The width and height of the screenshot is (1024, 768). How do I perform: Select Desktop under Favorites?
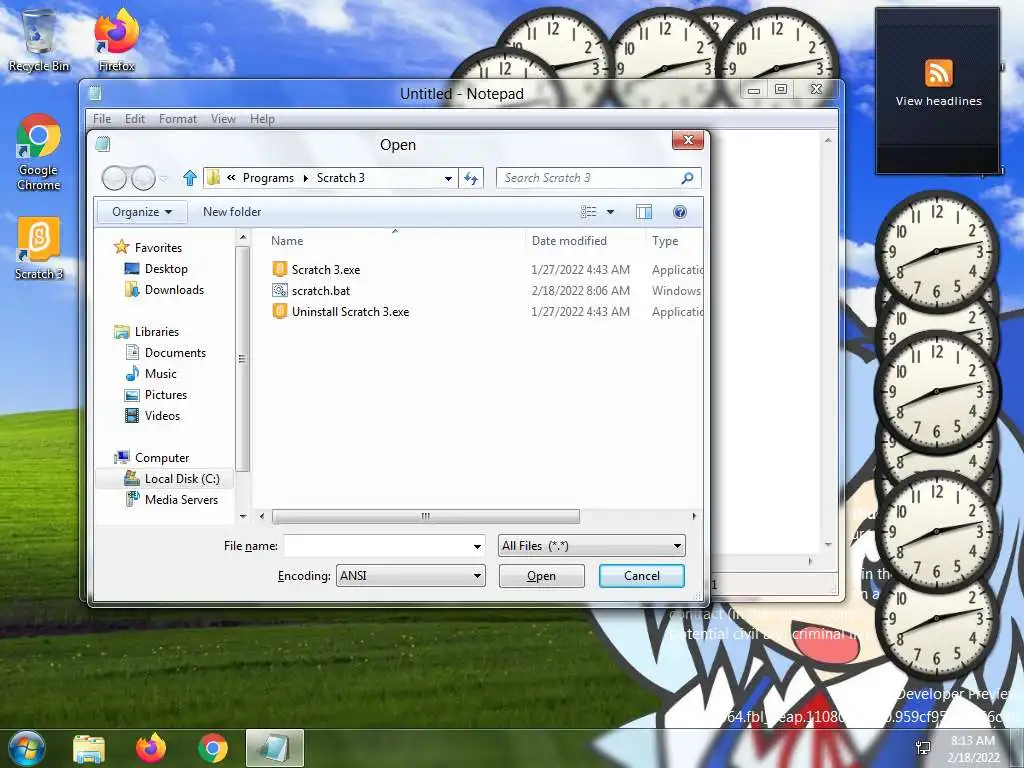pyautogui.click(x=166, y=268)
